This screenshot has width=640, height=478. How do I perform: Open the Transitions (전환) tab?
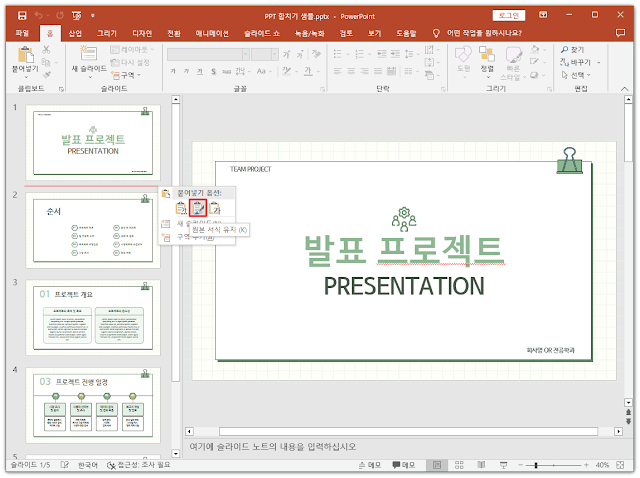click(x=173, y=33)
